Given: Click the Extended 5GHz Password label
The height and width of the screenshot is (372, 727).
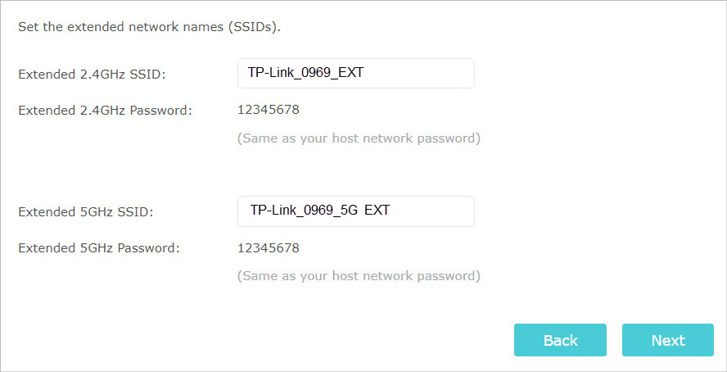Looking at the screenshot, I should (x=99, y=248).
